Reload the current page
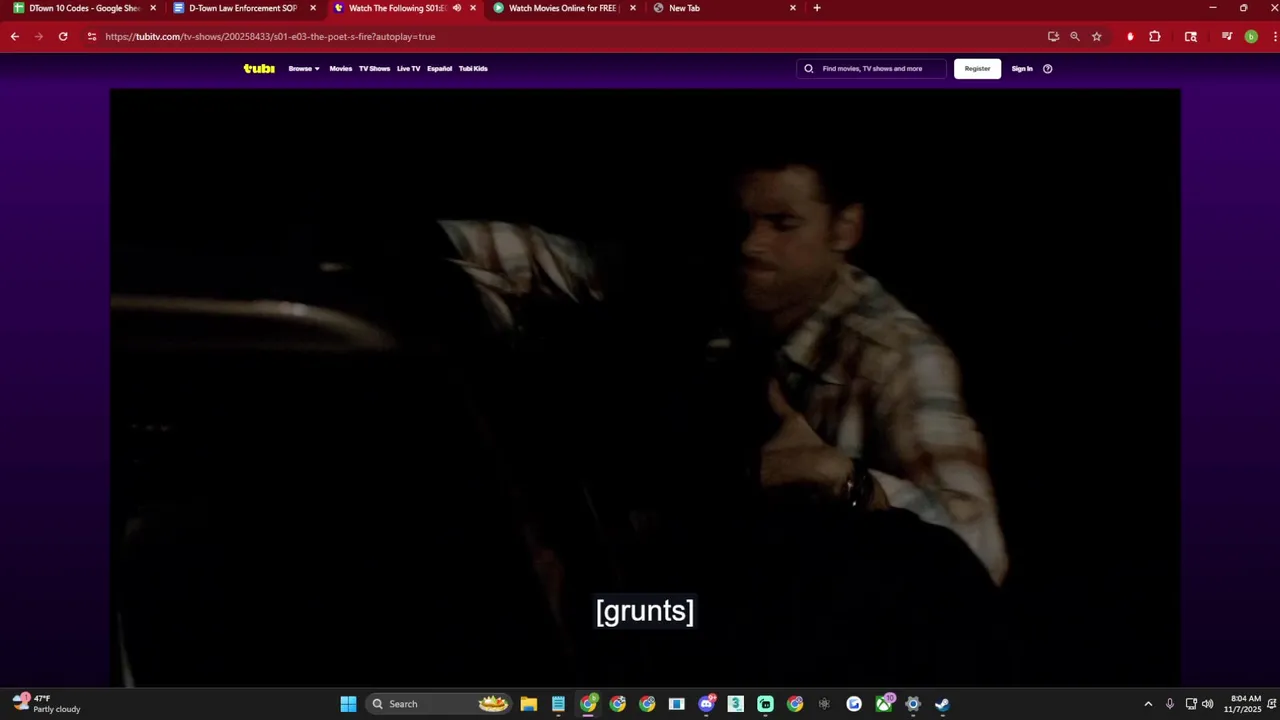Screen dimensions: 1280x720 click(x=63, y=36)
